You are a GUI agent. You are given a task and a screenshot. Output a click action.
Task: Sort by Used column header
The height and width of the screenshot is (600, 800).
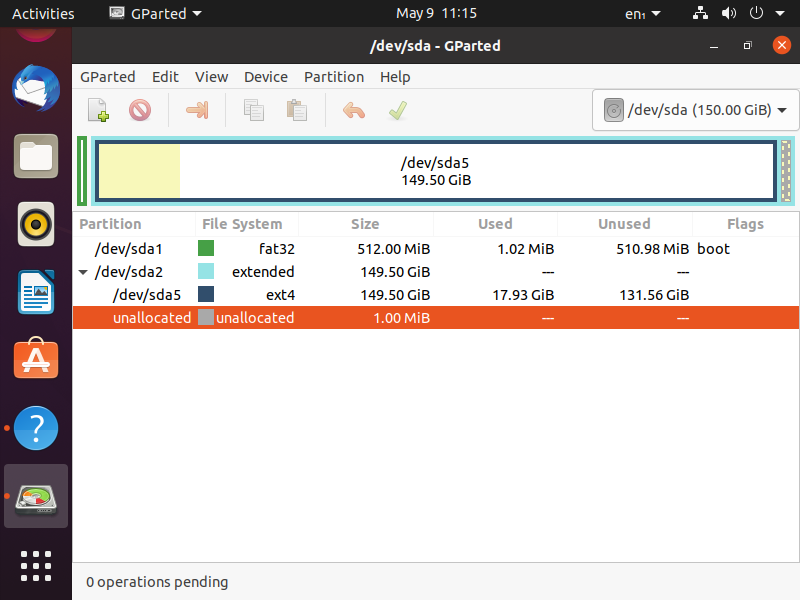click(x=495, y=224)
